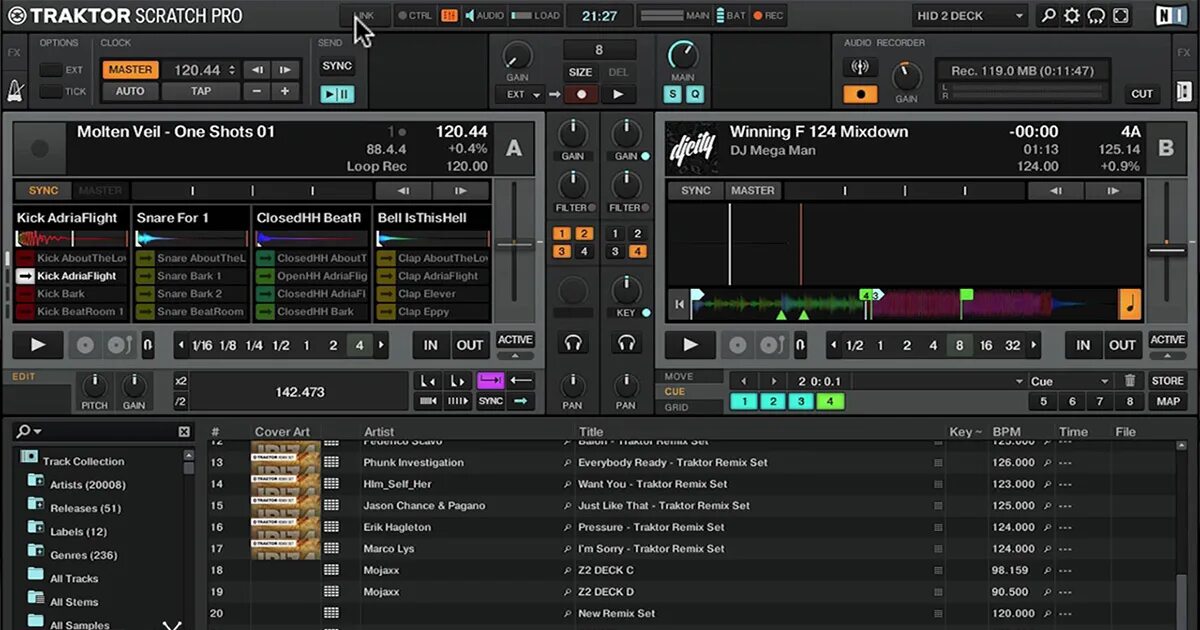Click Deck B headphone cue button
The width and height of the screenshot is (1200, 630).
pos(627,343)
